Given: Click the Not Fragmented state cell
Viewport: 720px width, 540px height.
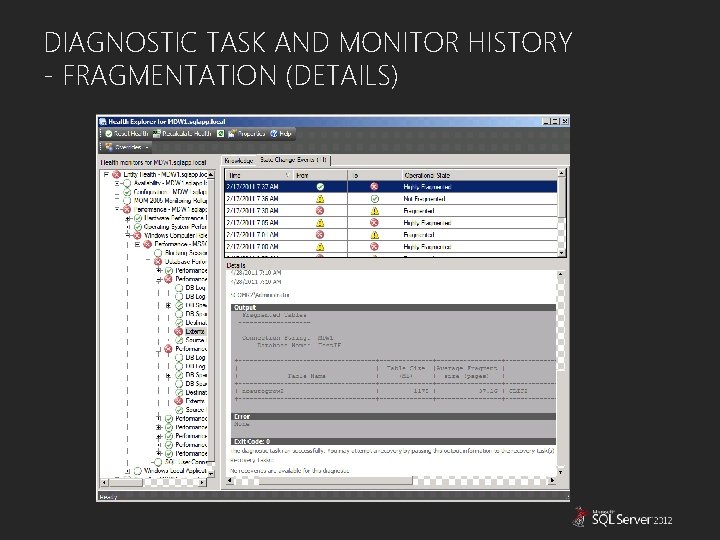Looking at the screenshot, I should point(424,199).
